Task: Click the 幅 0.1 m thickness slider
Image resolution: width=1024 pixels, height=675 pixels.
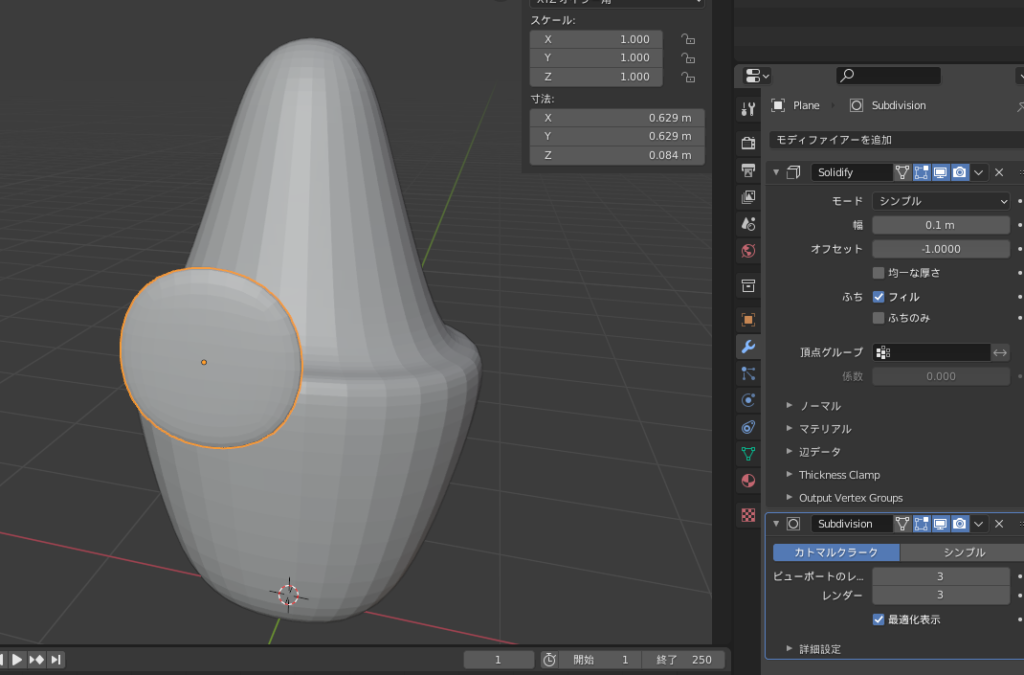Action: (941, 225)
